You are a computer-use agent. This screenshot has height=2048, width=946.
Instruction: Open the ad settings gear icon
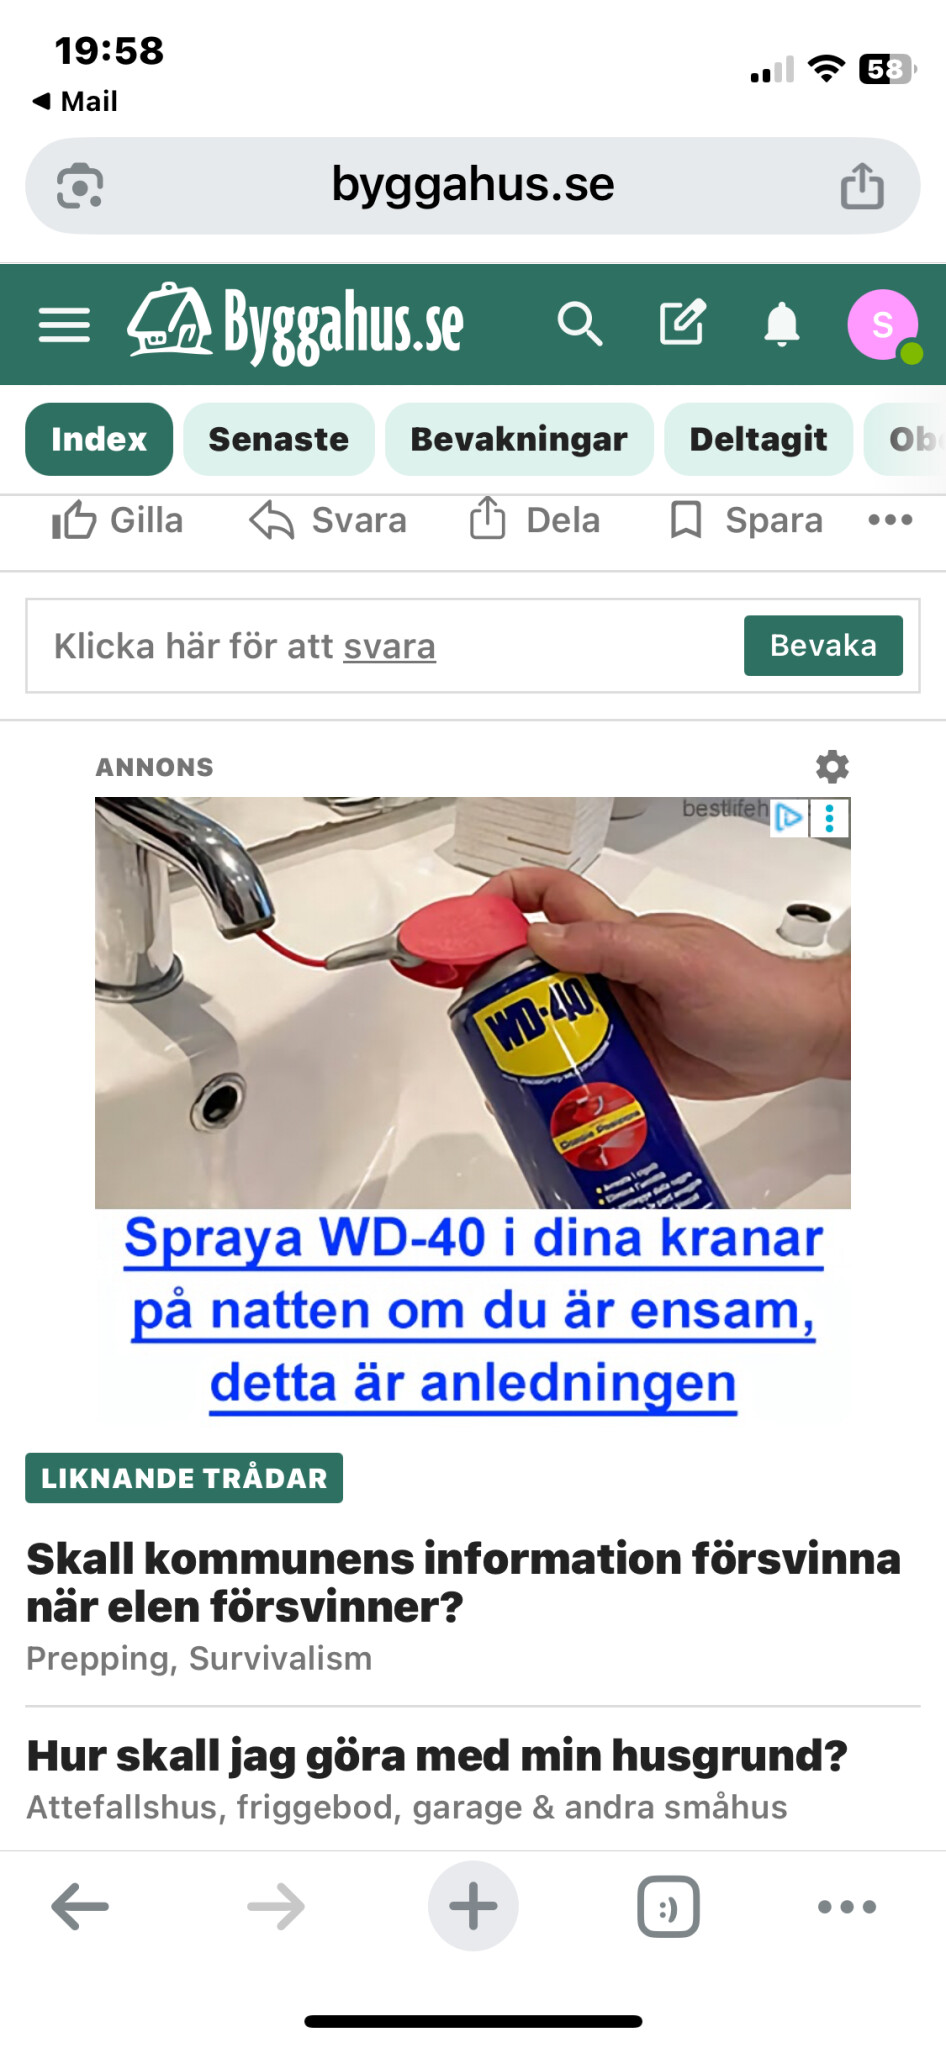832,767
